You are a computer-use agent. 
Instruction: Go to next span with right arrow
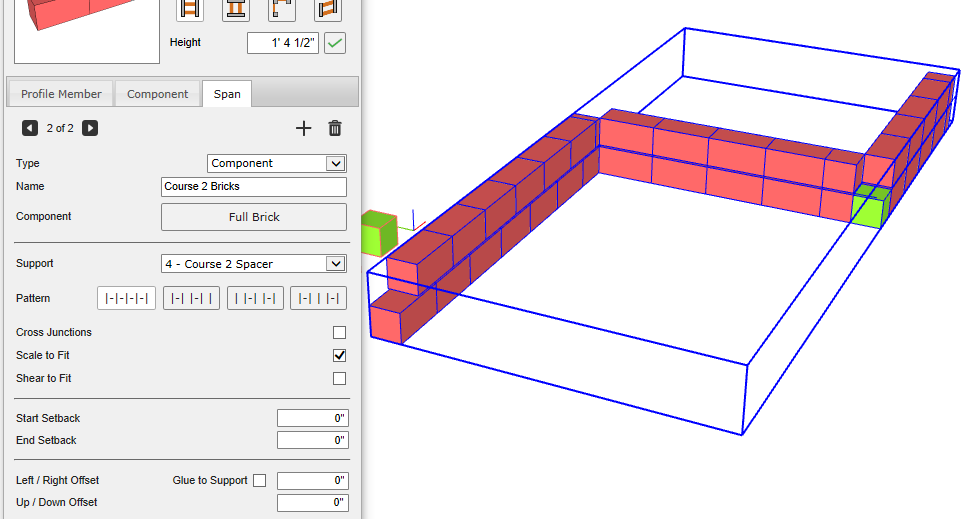coord(90,128)
